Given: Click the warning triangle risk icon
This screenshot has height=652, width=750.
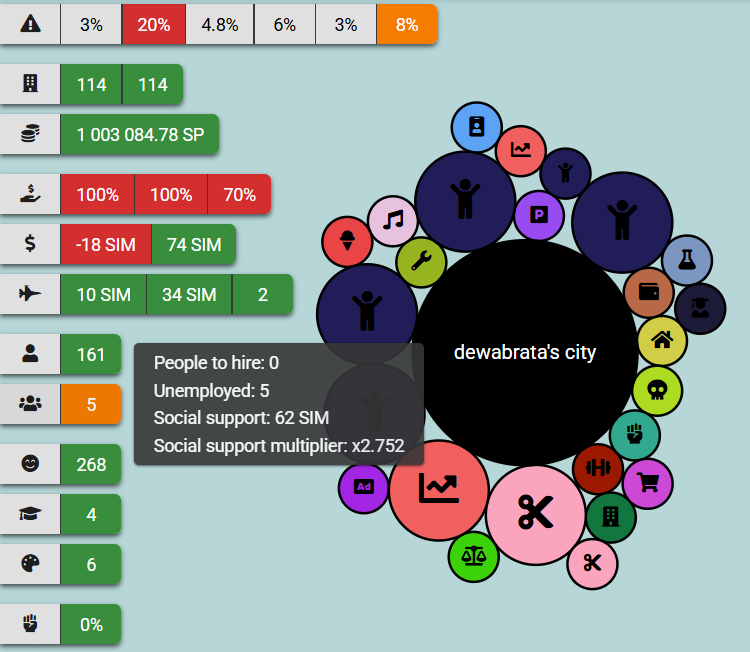Looking at the screenshot, I should (30, 24).
